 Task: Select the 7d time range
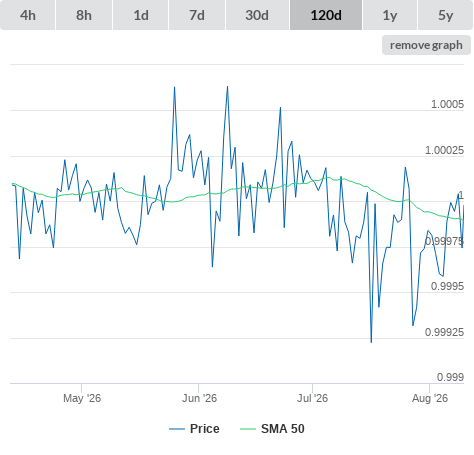pyautogui.click(x=197, y=15)
